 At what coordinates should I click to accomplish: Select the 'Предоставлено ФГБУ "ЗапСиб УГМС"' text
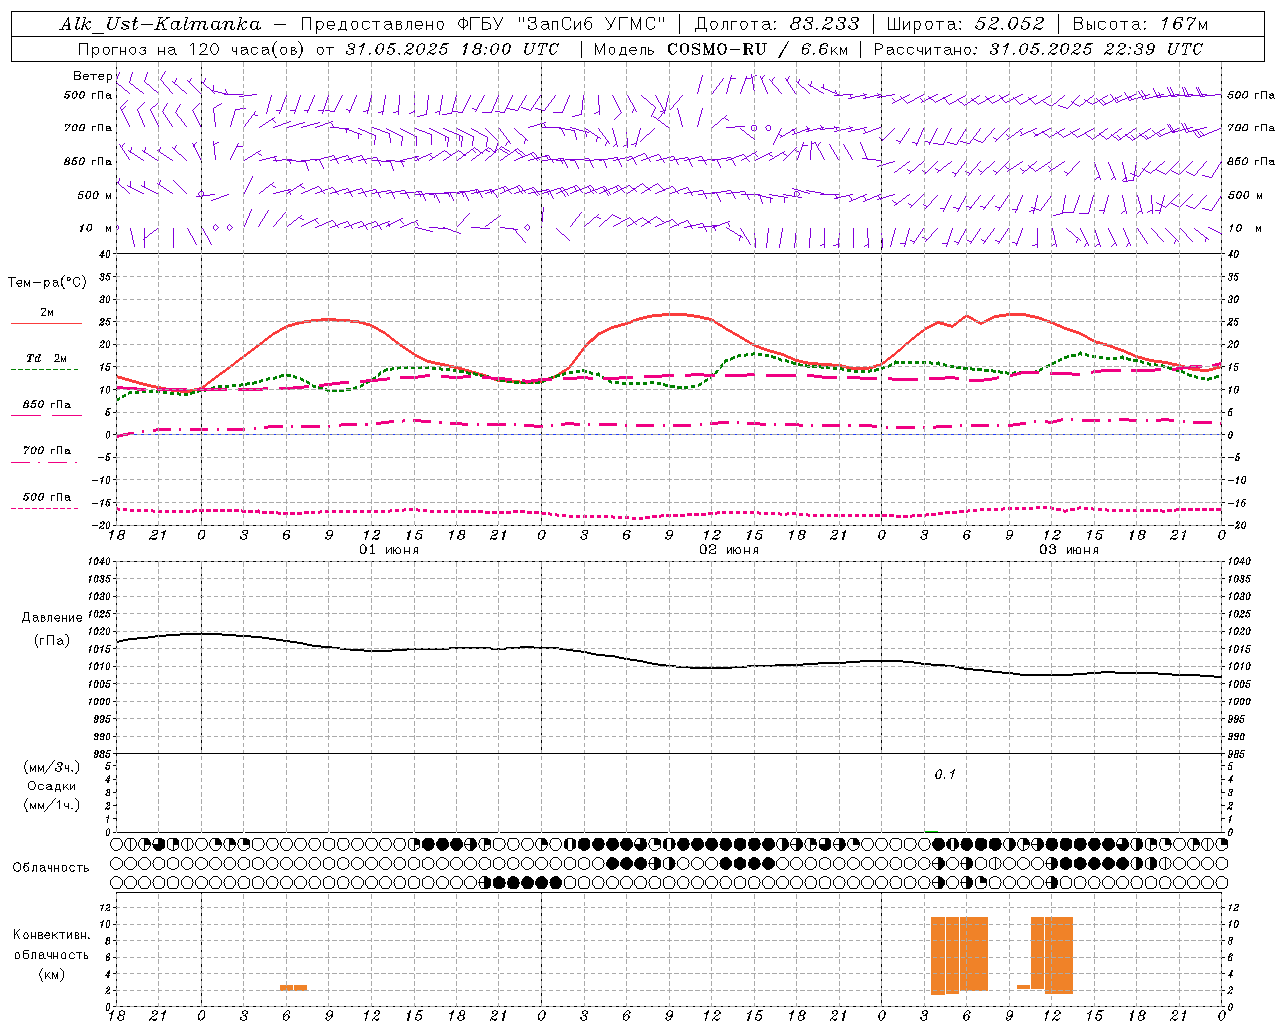[x=483, y=24]
